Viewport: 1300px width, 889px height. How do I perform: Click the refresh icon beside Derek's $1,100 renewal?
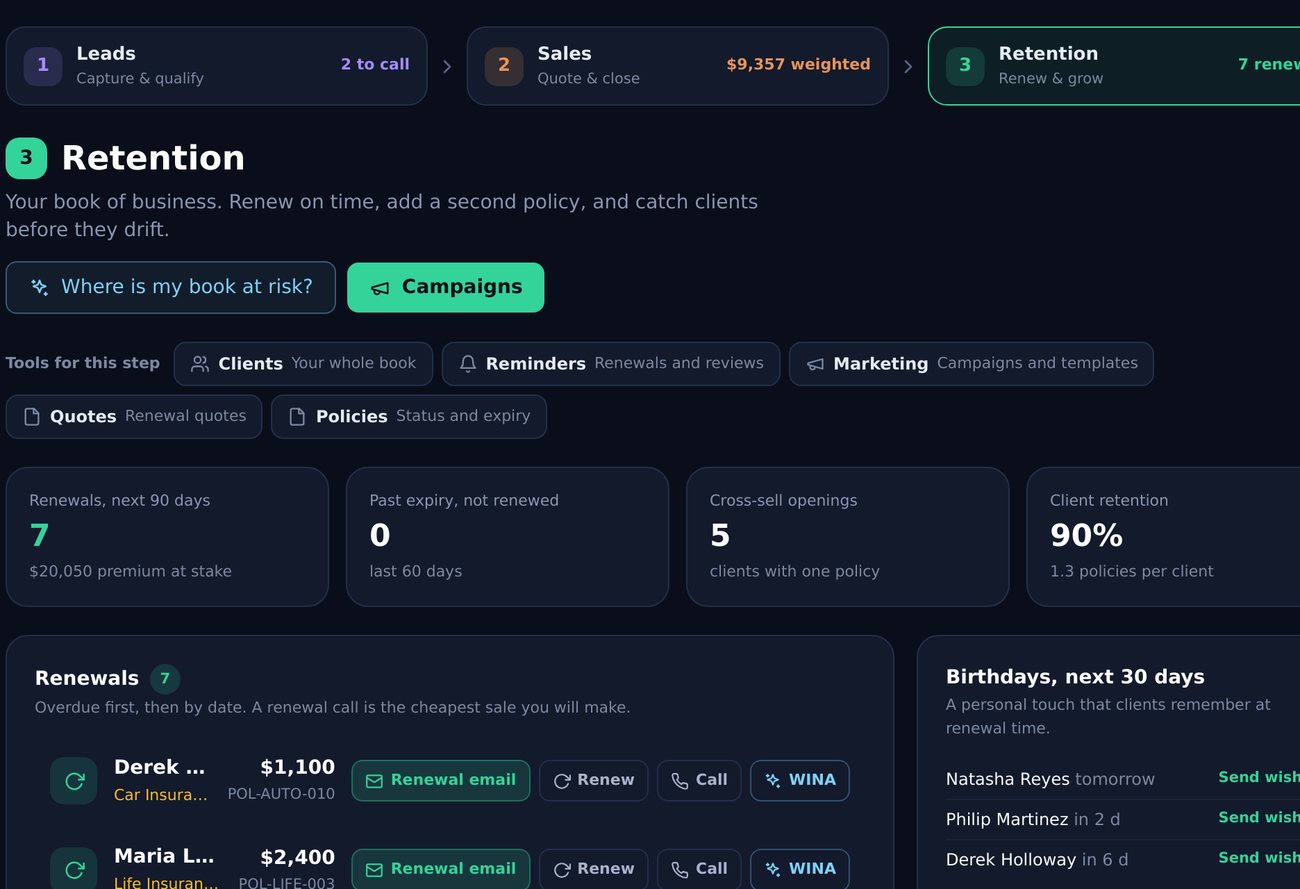pos(74,781)
